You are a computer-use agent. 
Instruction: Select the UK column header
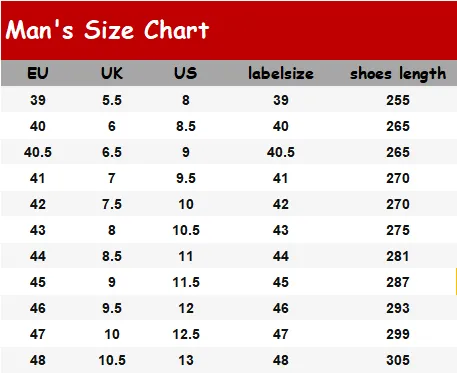[x=112, y=73]
